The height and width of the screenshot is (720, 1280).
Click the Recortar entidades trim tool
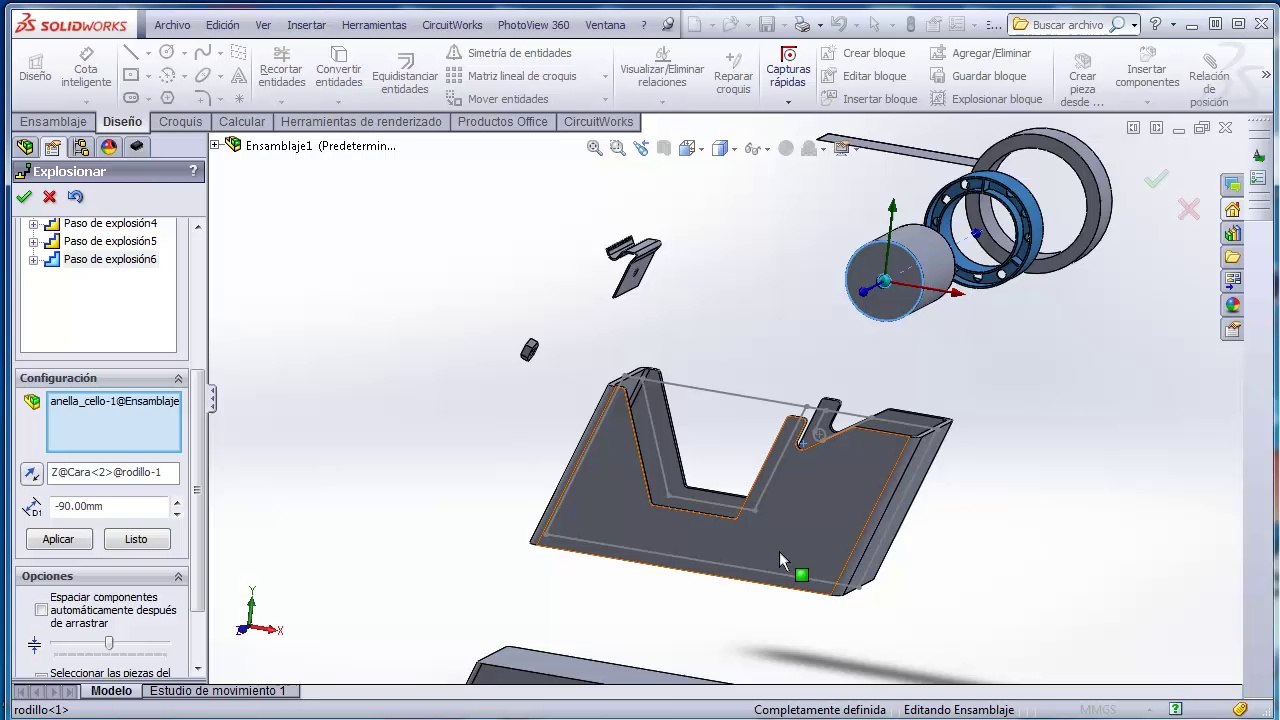tap(282, 68)
